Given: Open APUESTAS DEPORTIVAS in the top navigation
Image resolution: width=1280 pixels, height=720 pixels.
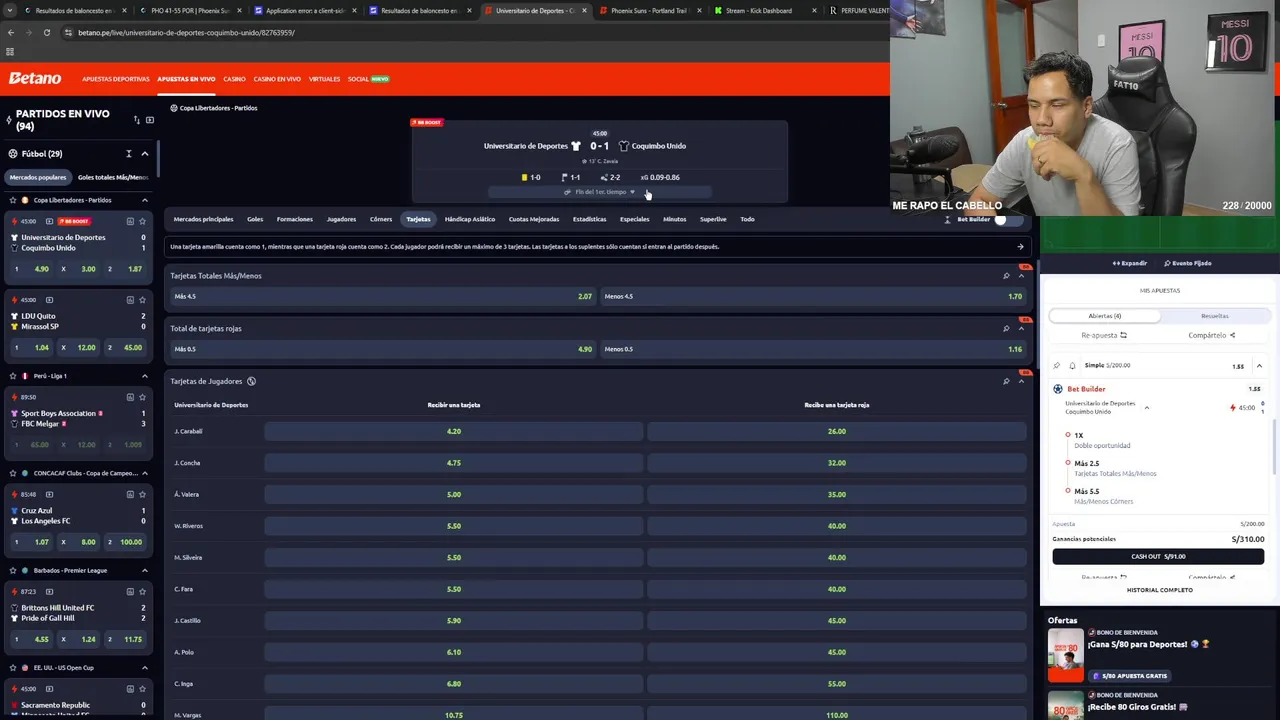Looking at the screenshot, I should coord(116,79).
